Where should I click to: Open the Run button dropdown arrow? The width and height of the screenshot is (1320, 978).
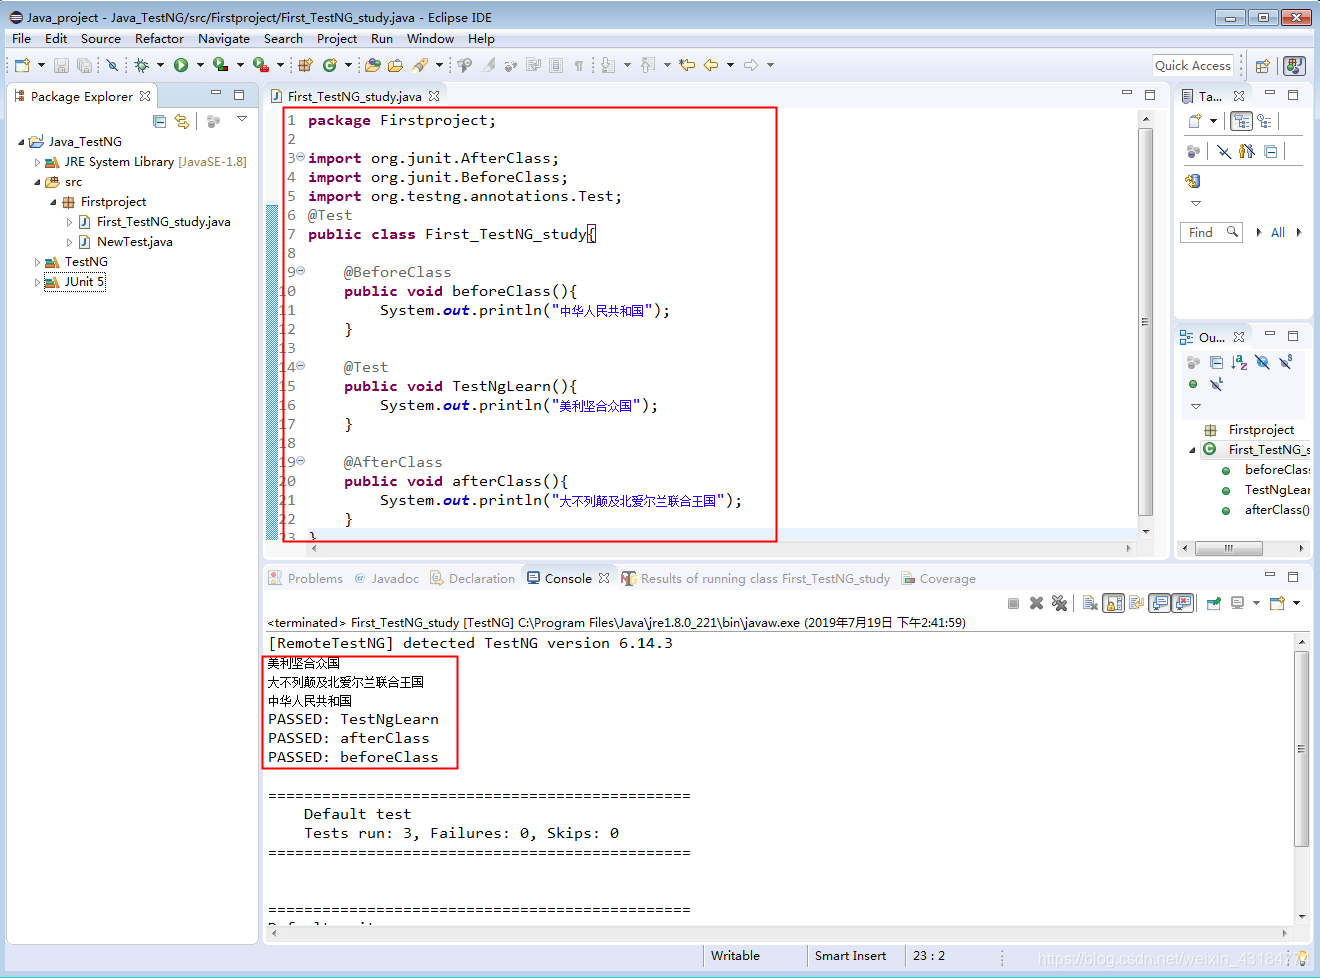pos(200,65)
